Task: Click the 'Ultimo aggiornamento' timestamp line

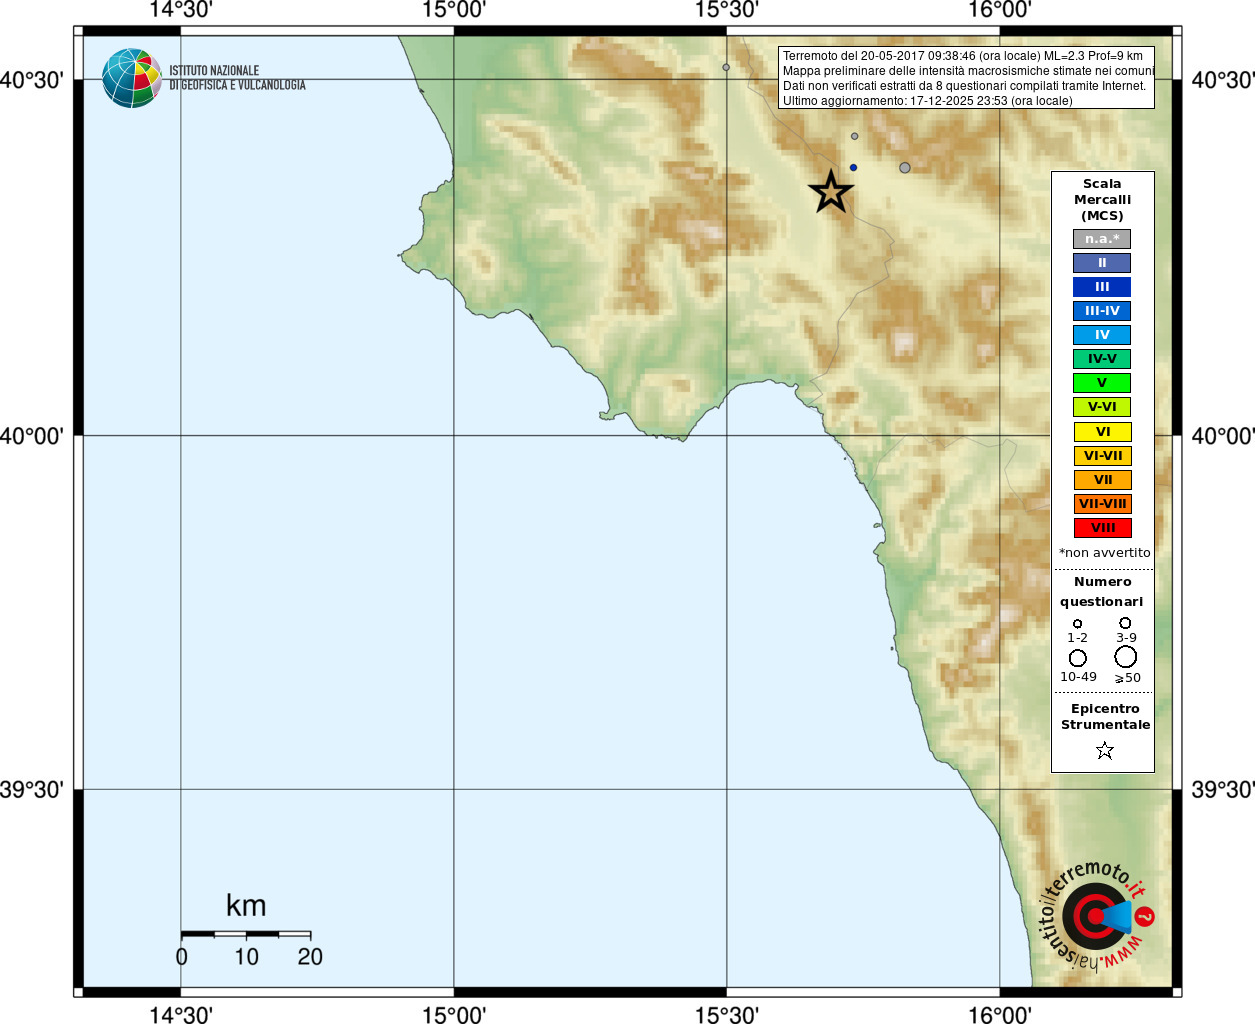Action: (x=927, y=101)
